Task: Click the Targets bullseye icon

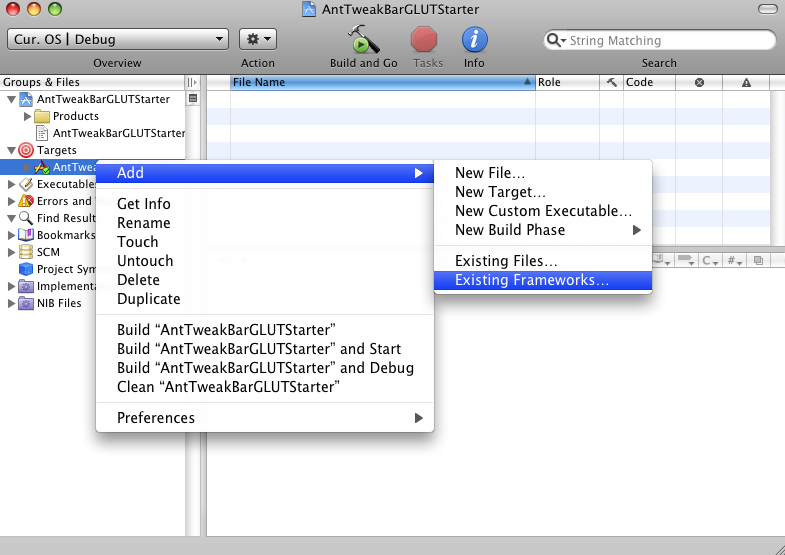Action: (x=26, y=150)
